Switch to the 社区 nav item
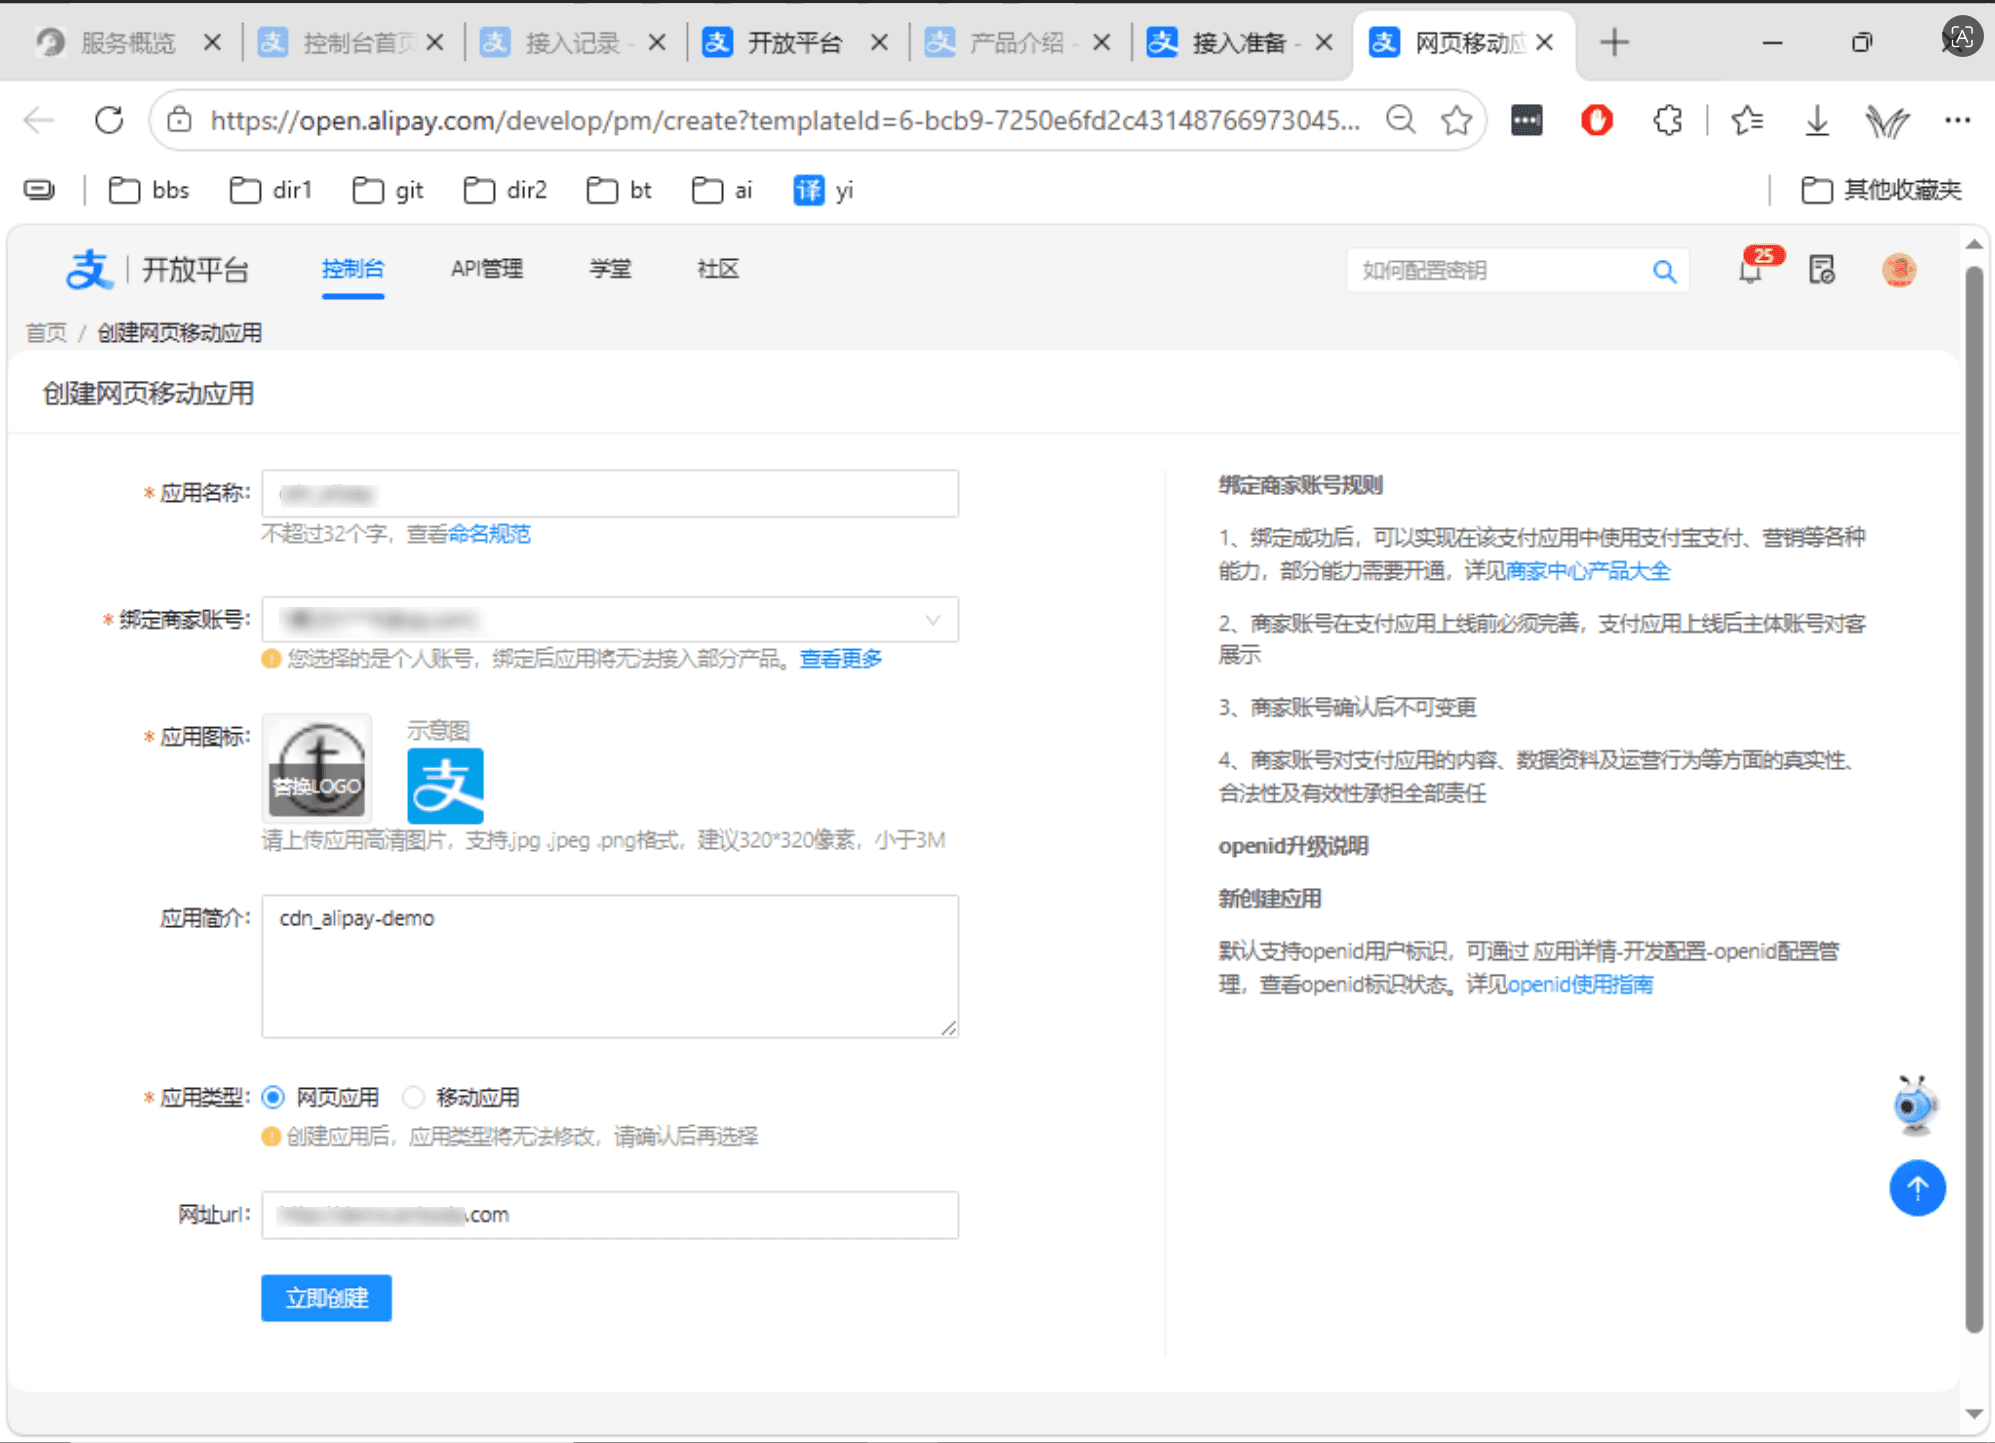1995x1443 pixels. (717, 269)
